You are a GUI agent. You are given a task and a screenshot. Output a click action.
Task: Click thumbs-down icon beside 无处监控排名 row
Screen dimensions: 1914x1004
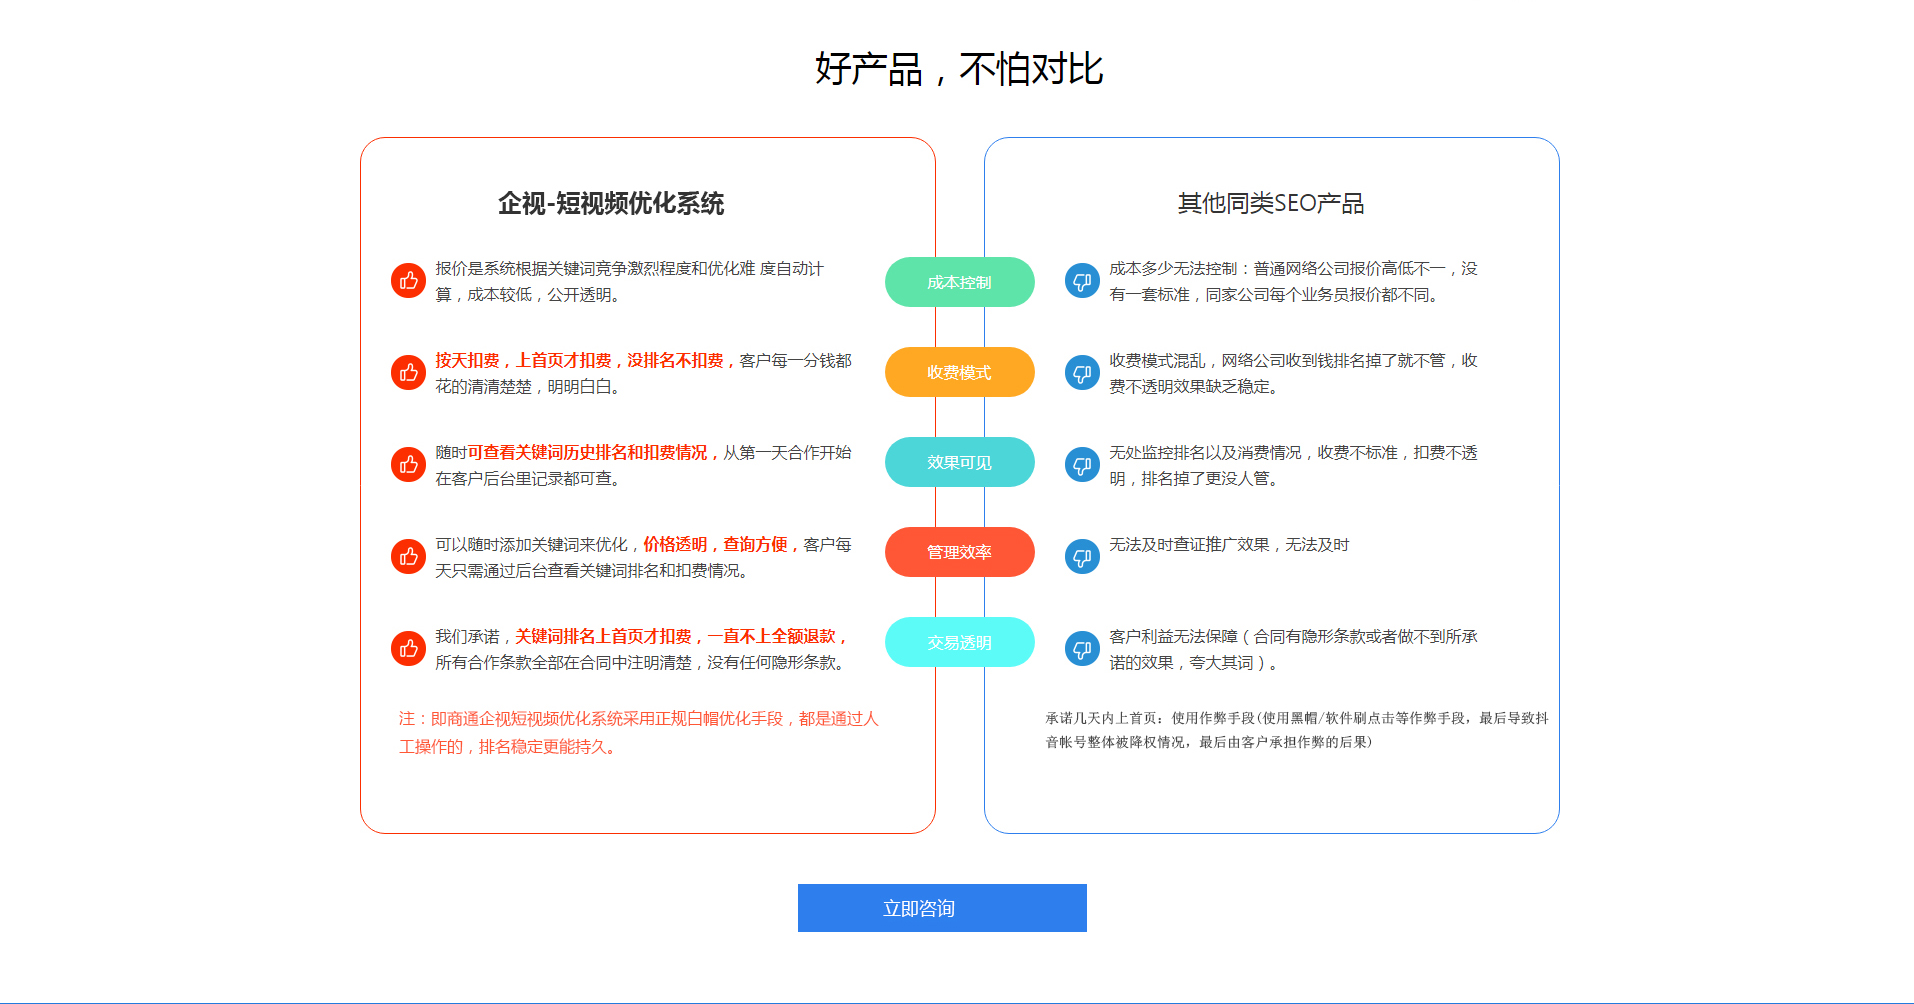(1082, 465)
